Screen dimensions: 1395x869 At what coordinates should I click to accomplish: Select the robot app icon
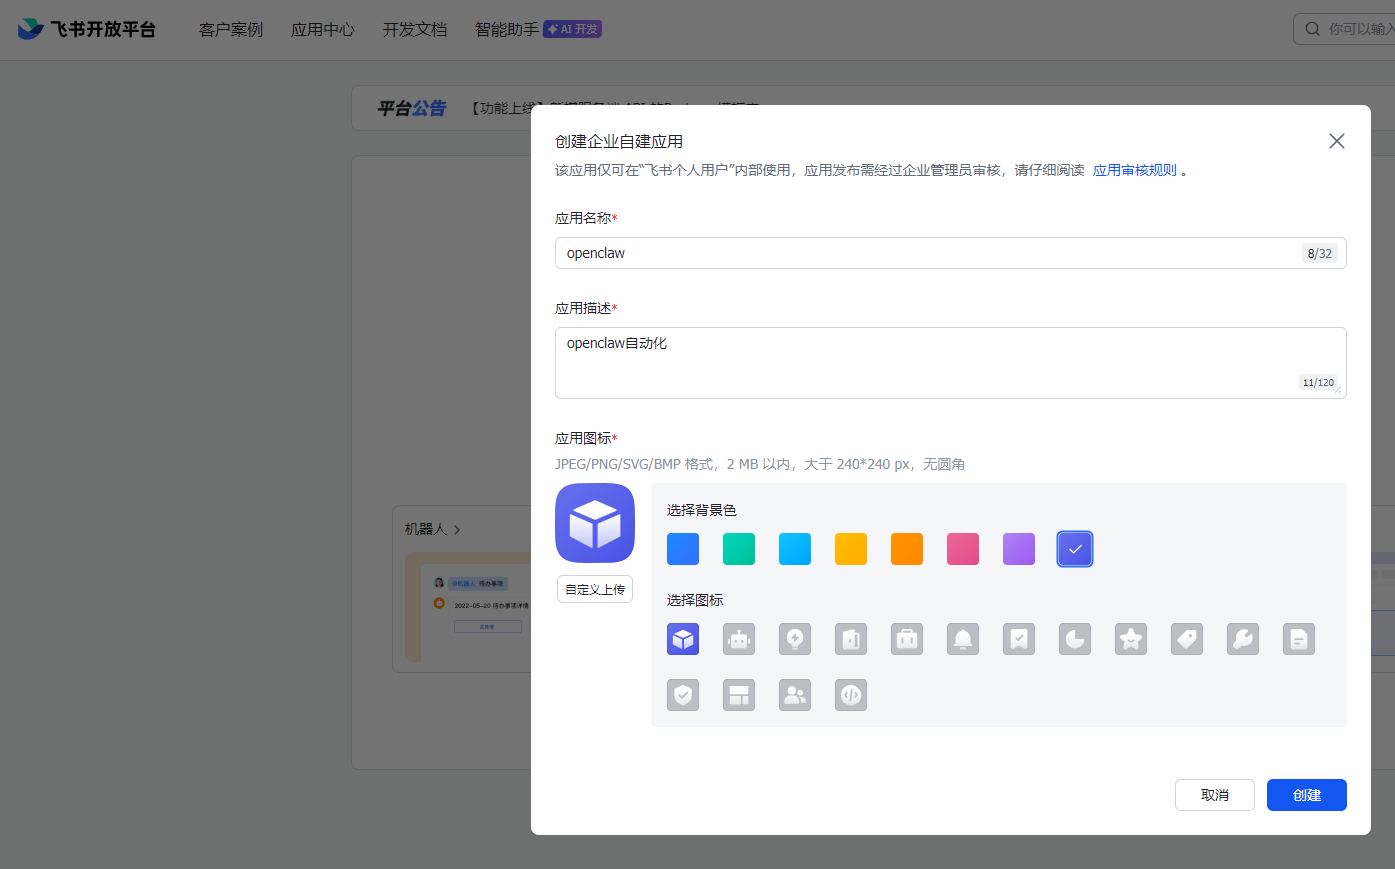(x=739, y=639)
